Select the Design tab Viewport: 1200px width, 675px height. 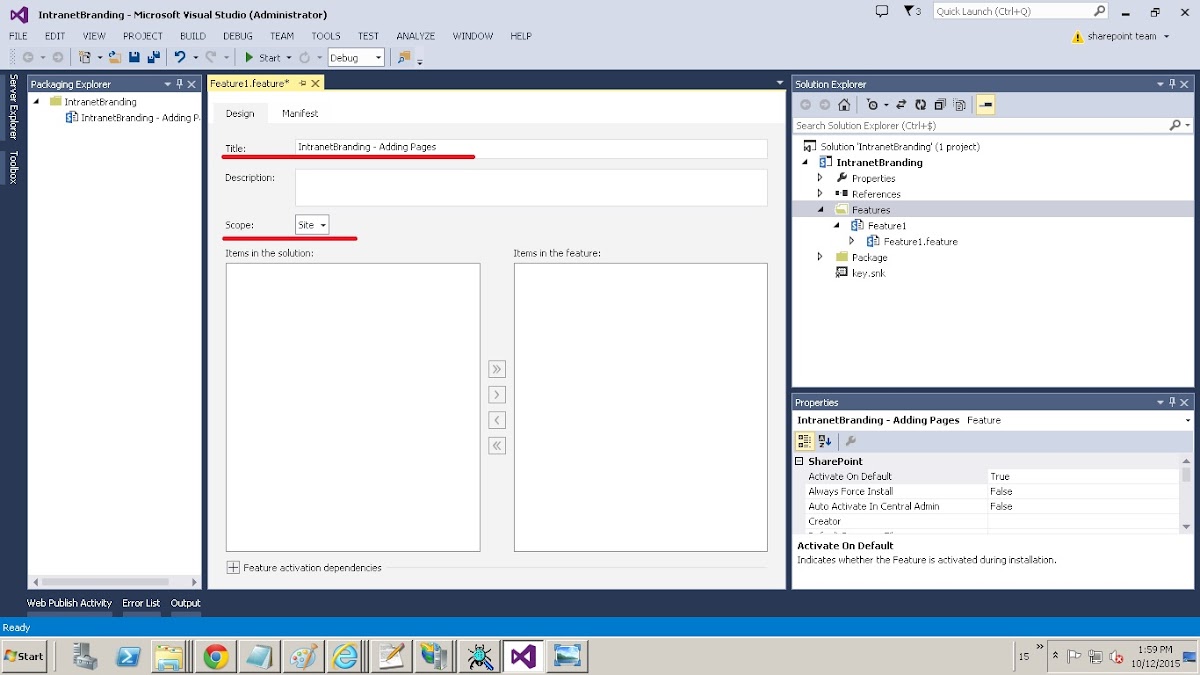coord(240,114)
